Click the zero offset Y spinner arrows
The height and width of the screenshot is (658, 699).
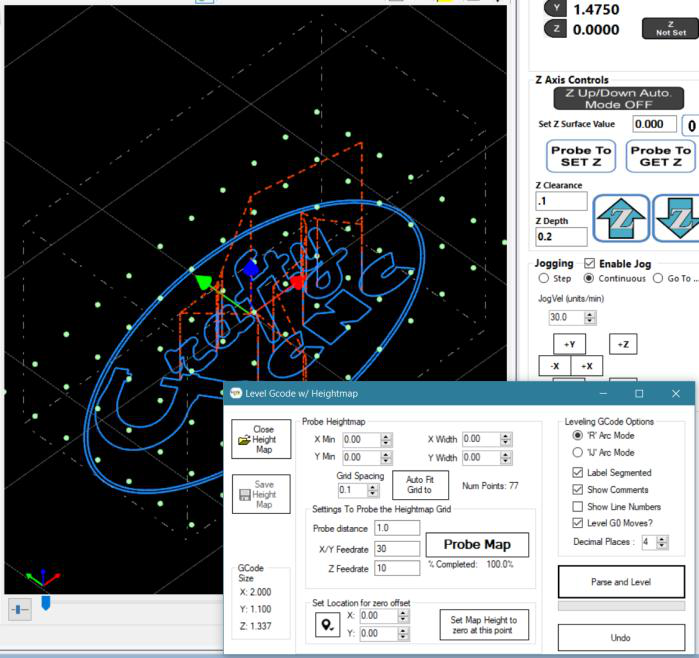[403, 633]
